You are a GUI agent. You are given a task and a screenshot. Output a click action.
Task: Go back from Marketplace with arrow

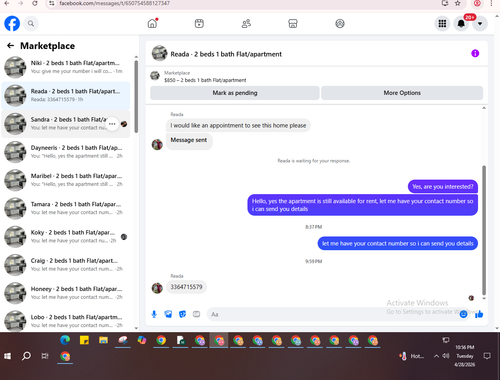click(10, 46)
